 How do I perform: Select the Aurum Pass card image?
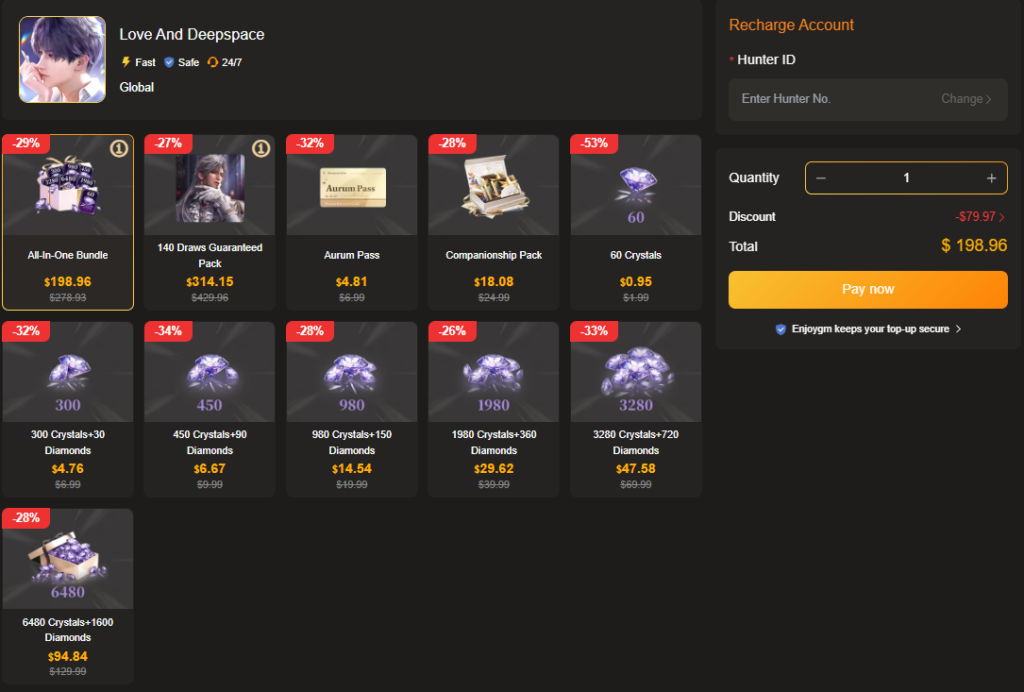click(x=352, y=187)
